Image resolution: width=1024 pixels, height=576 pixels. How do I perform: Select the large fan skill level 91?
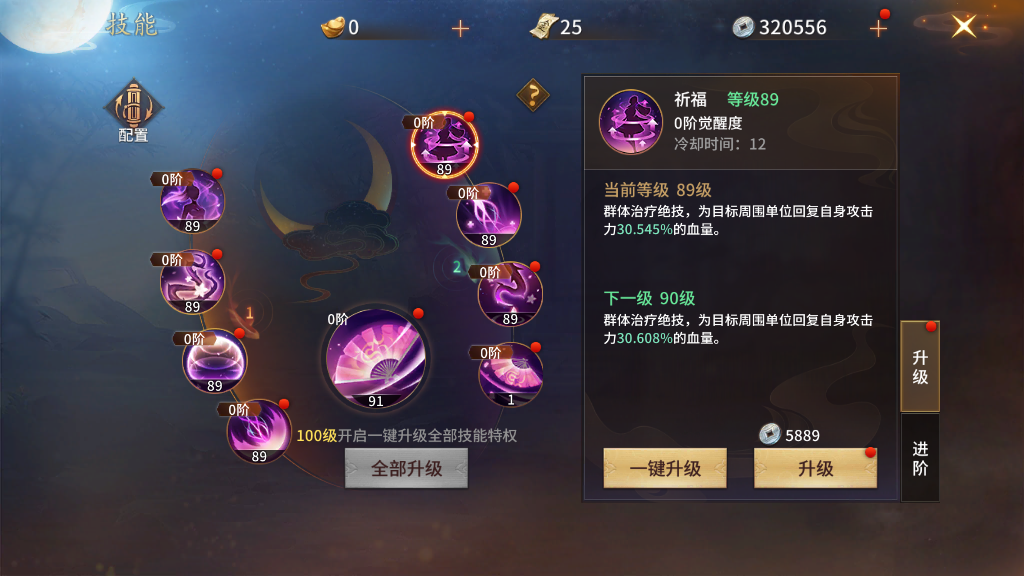coord(376,359)
